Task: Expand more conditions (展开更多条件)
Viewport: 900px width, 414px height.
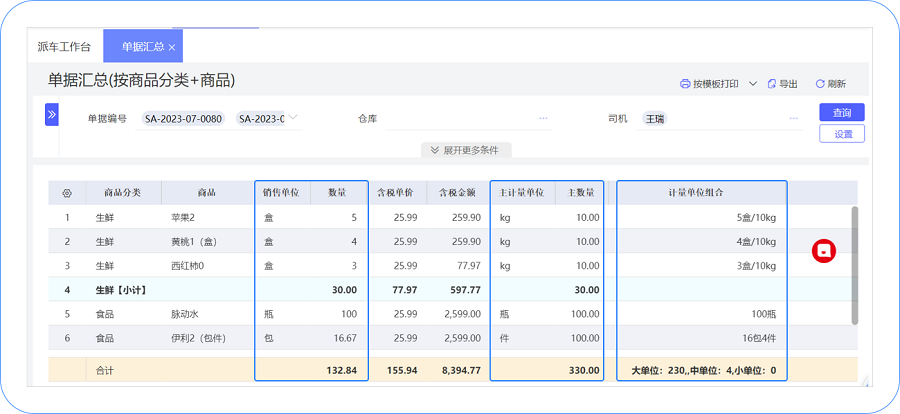Action: [465, 150]
